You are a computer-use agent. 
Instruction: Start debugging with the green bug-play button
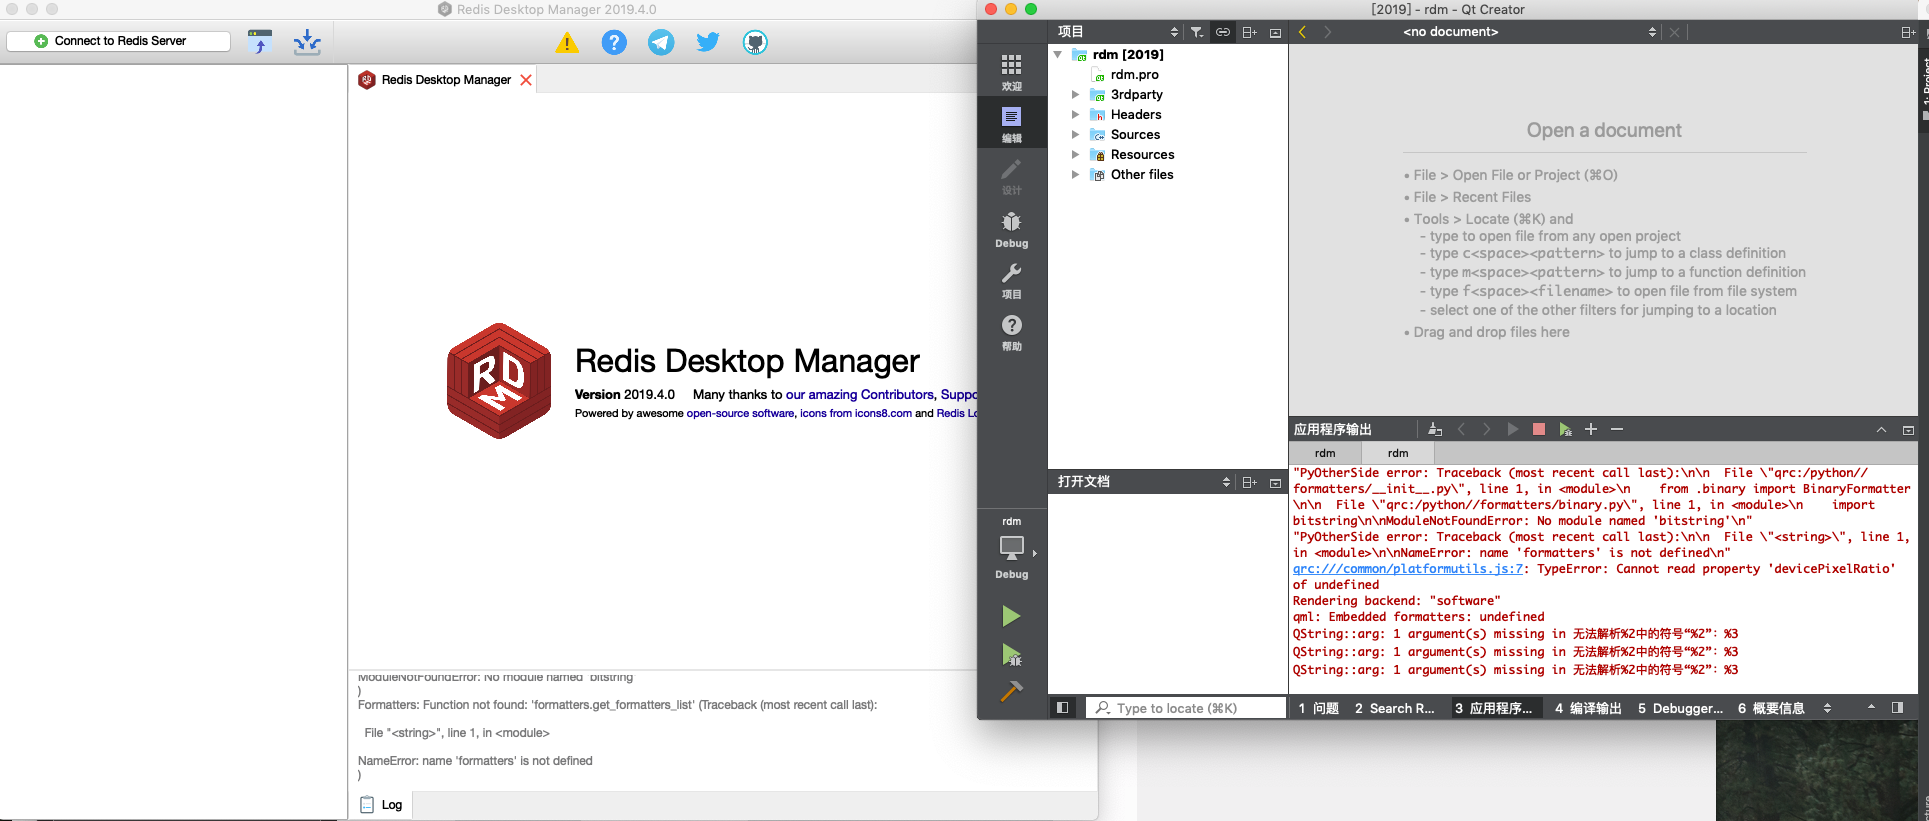(1011, 655)
